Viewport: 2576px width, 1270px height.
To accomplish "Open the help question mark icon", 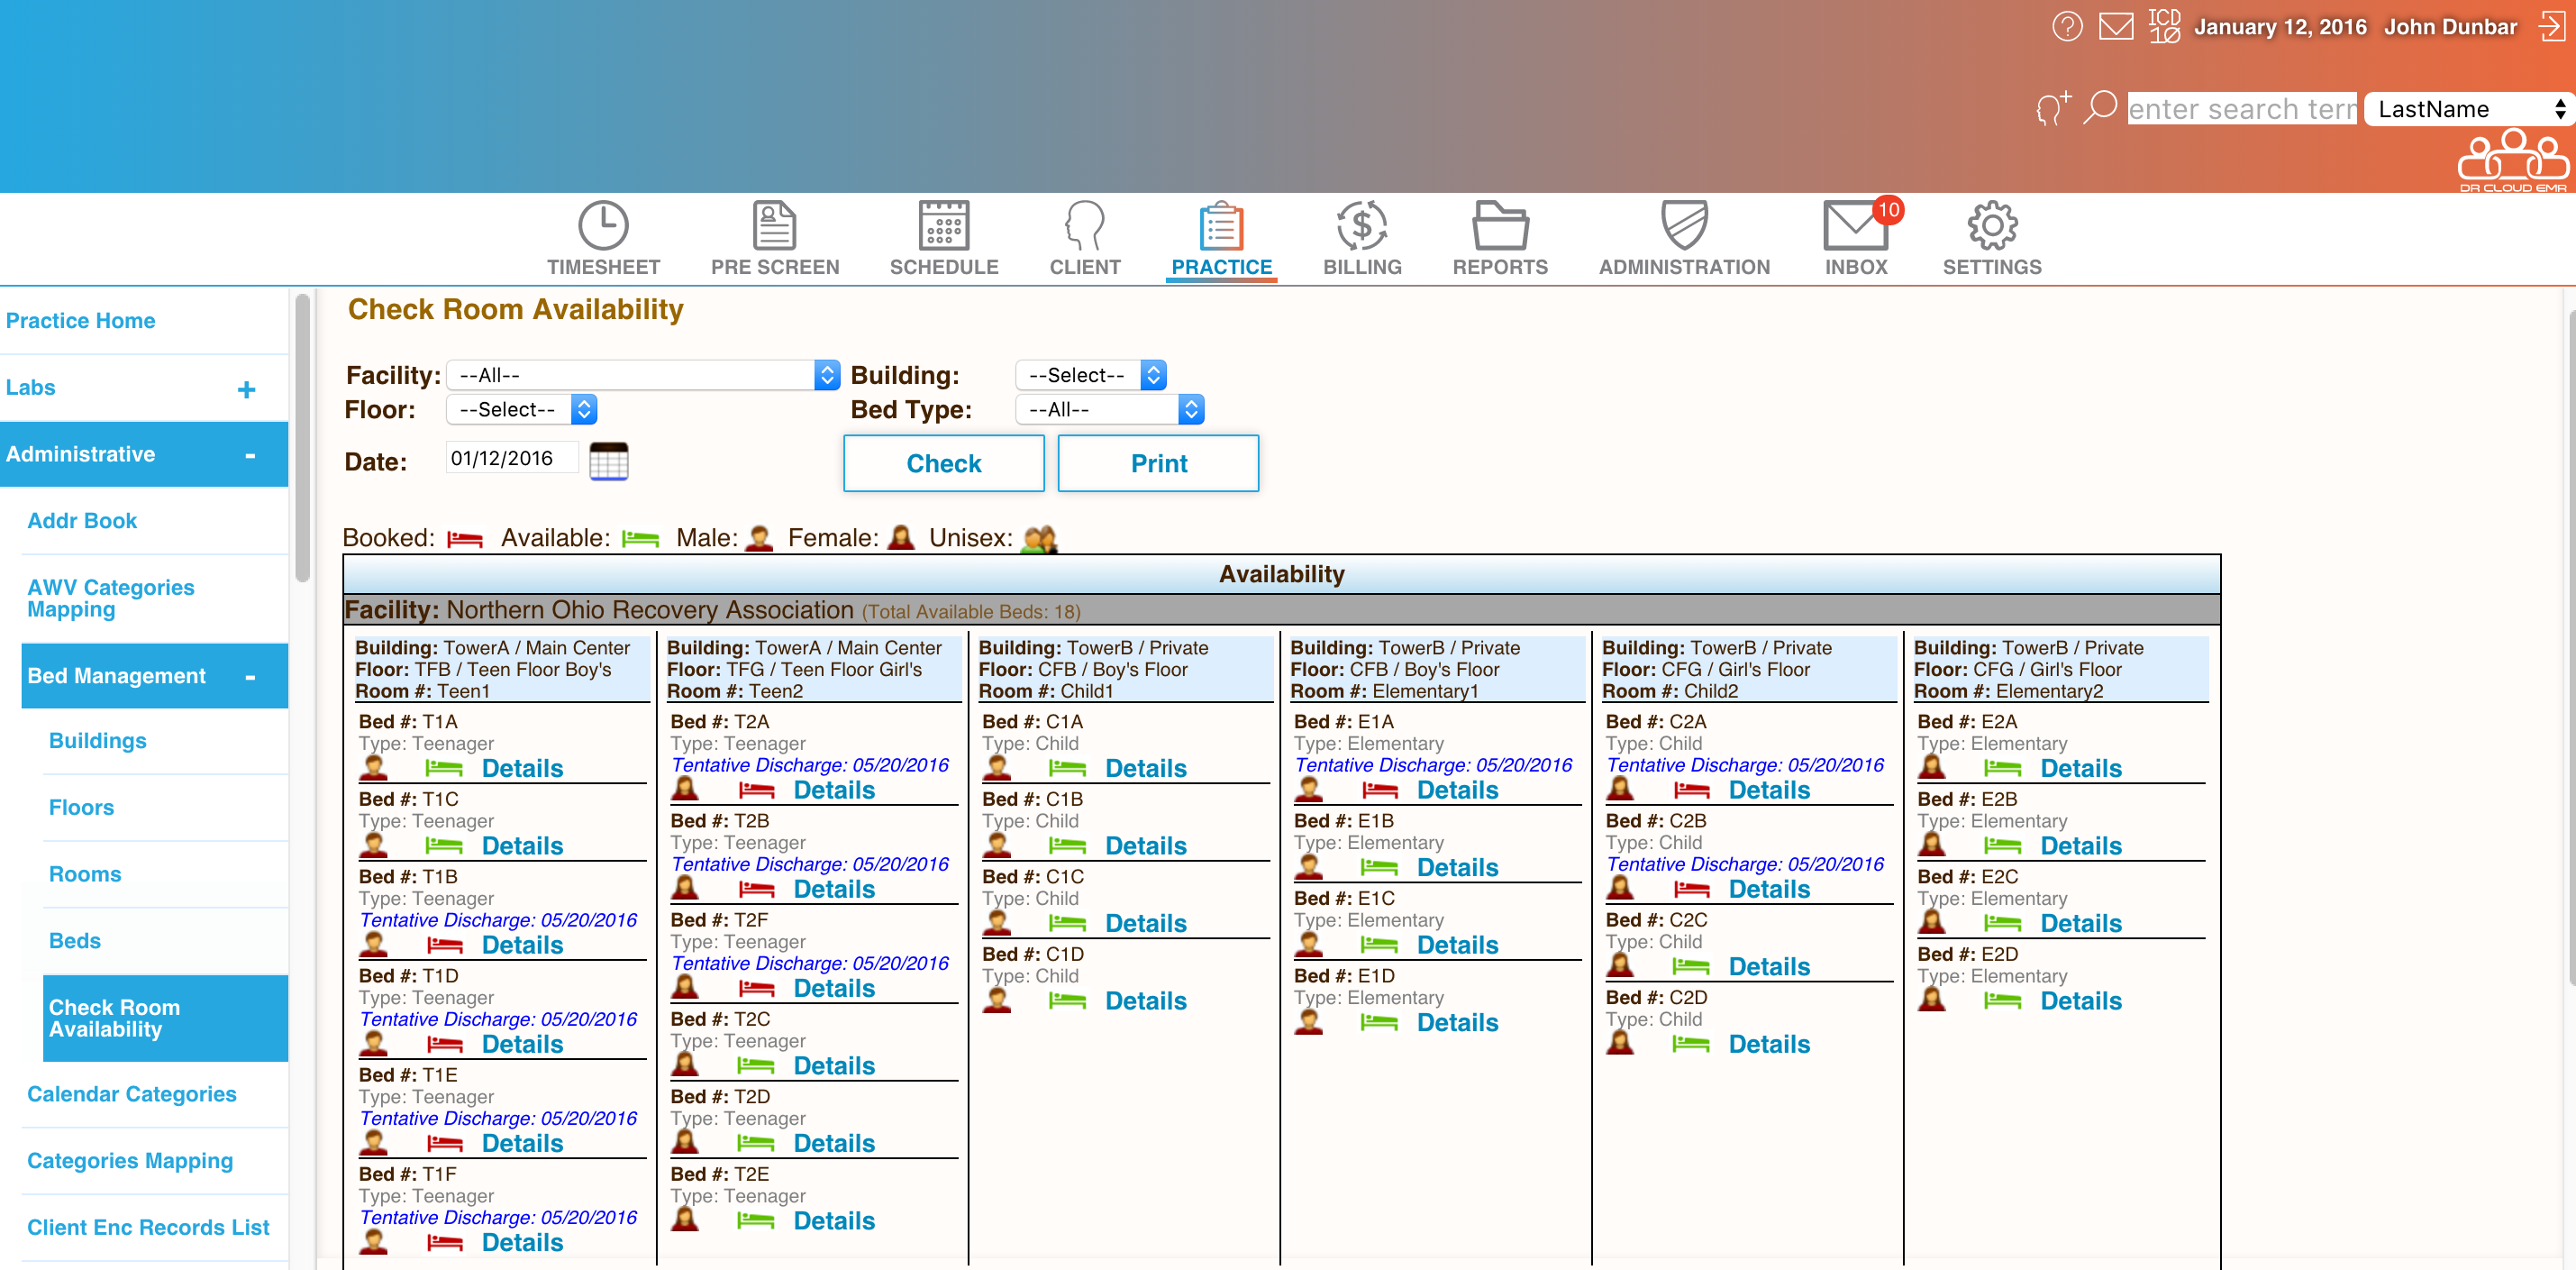I will 2066,26.
